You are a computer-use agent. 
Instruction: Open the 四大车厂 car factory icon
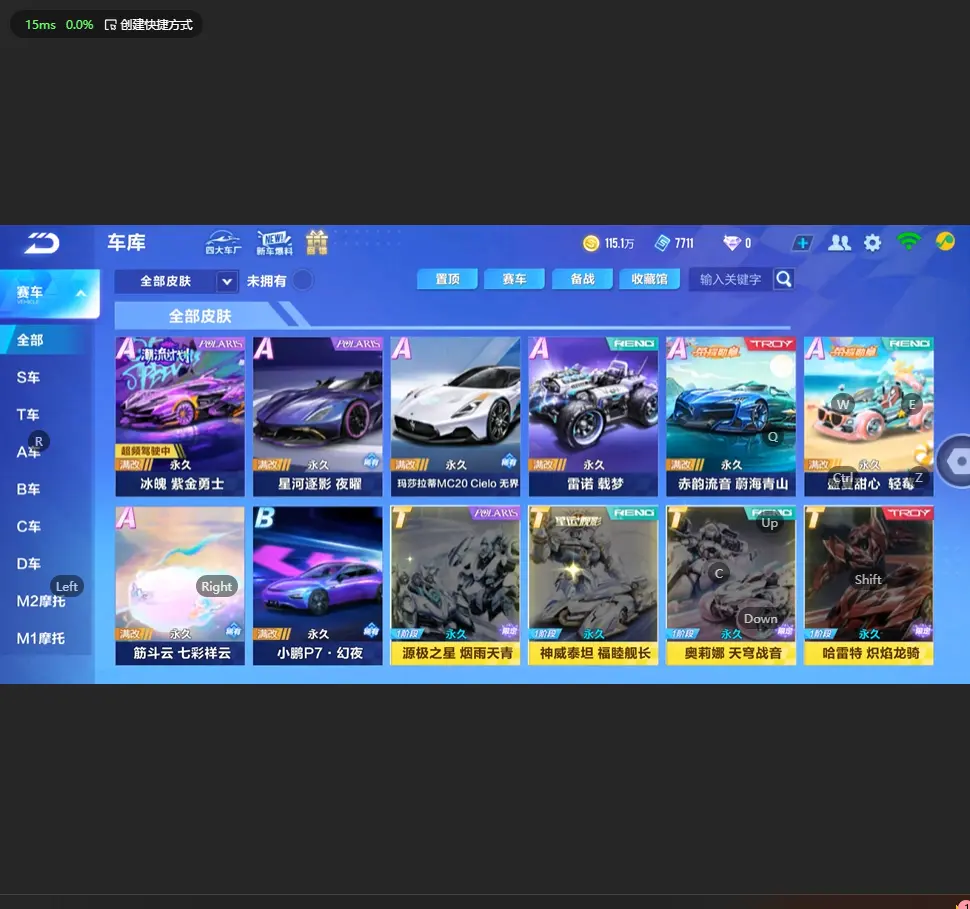coord(223,243)
